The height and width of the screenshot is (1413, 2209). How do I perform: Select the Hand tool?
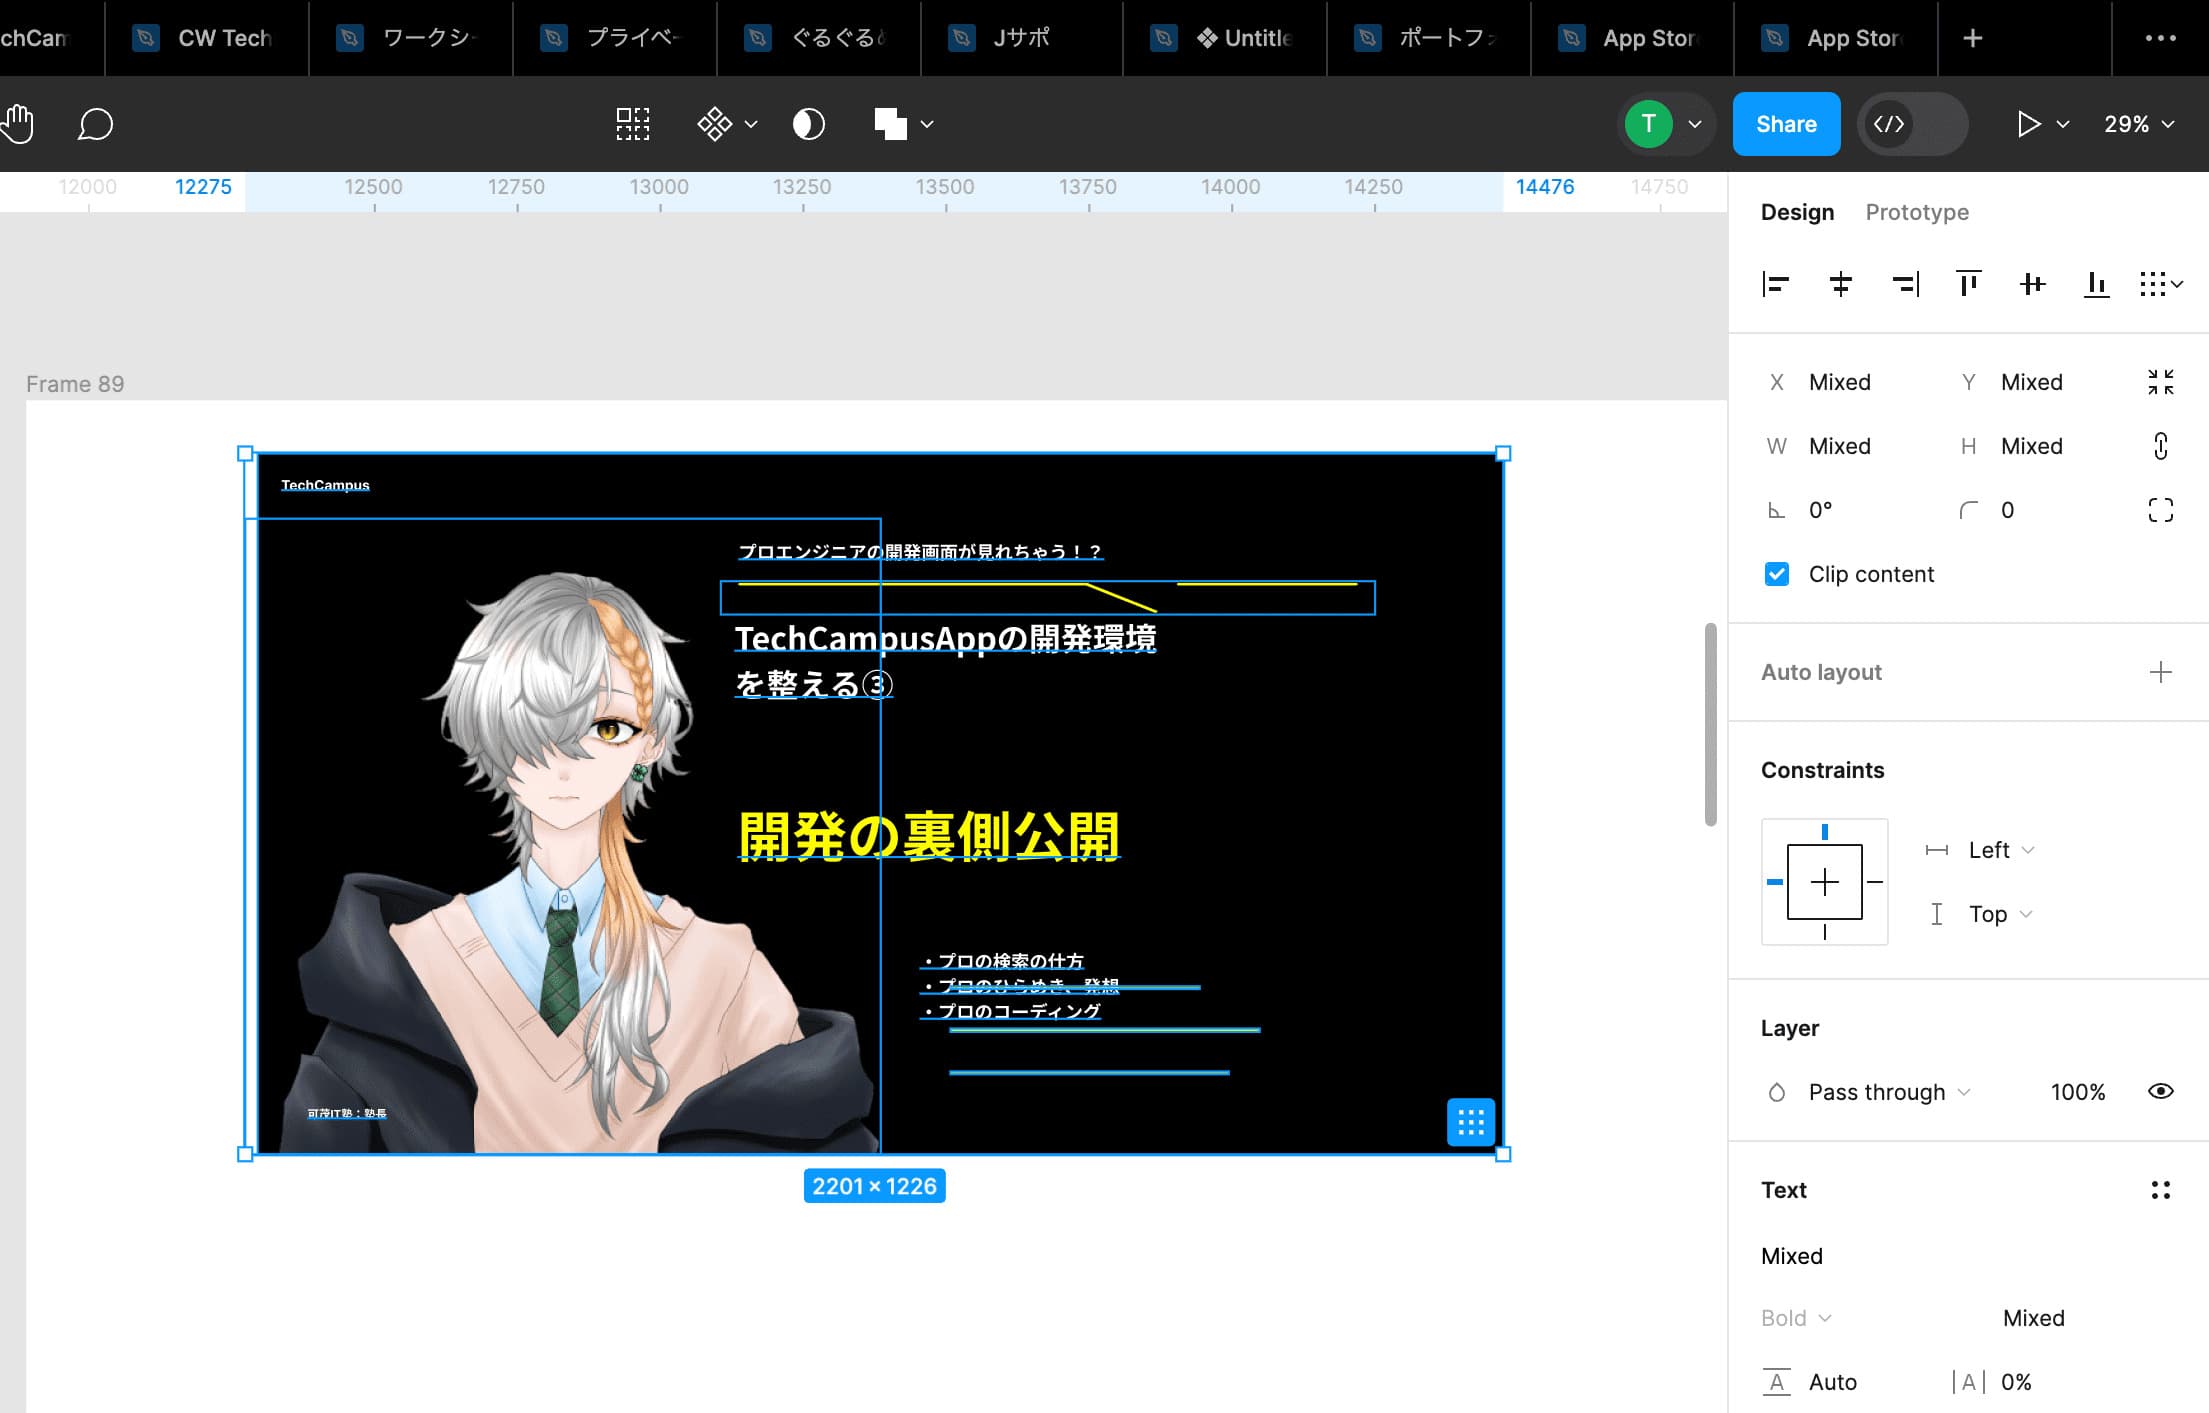(18, 124)
